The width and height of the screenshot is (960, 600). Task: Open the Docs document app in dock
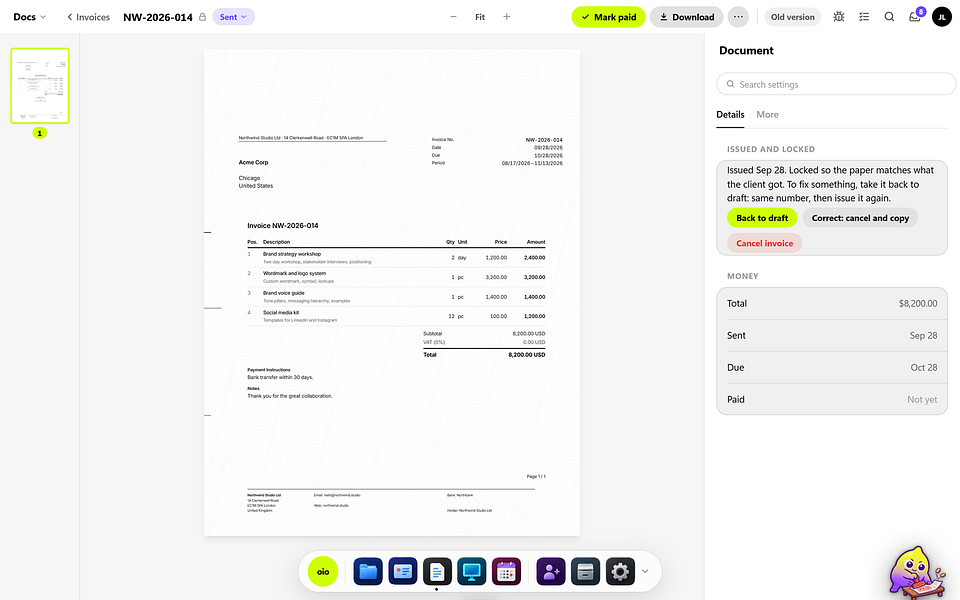point(437,571)
